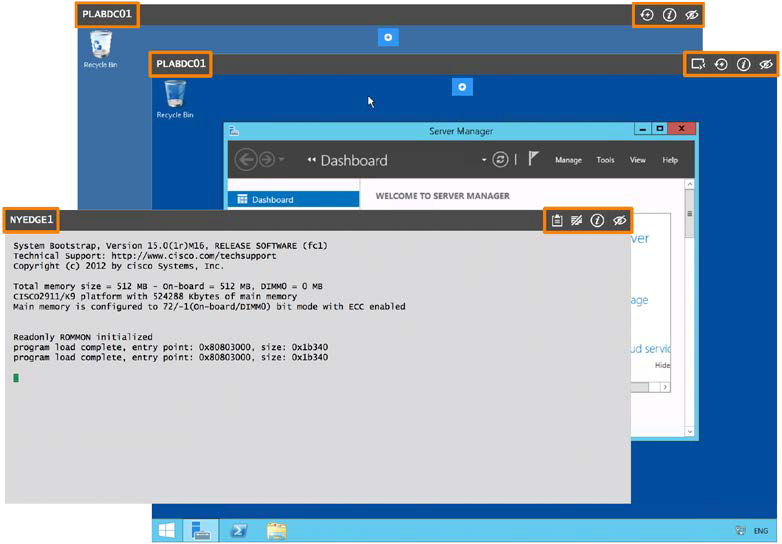Toggle visibility of the back PLABDC01 panel
The width and height of the screenshot is (782, 544).
[692, 15]
